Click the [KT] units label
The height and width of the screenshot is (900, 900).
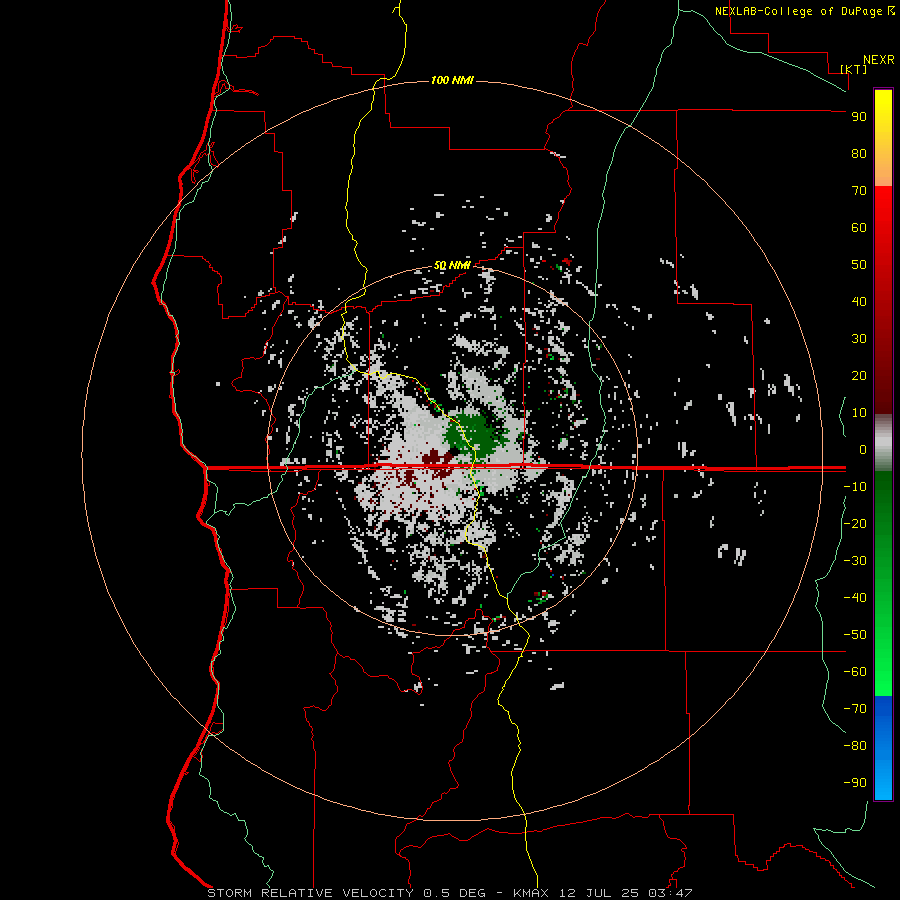pos(854,69)
